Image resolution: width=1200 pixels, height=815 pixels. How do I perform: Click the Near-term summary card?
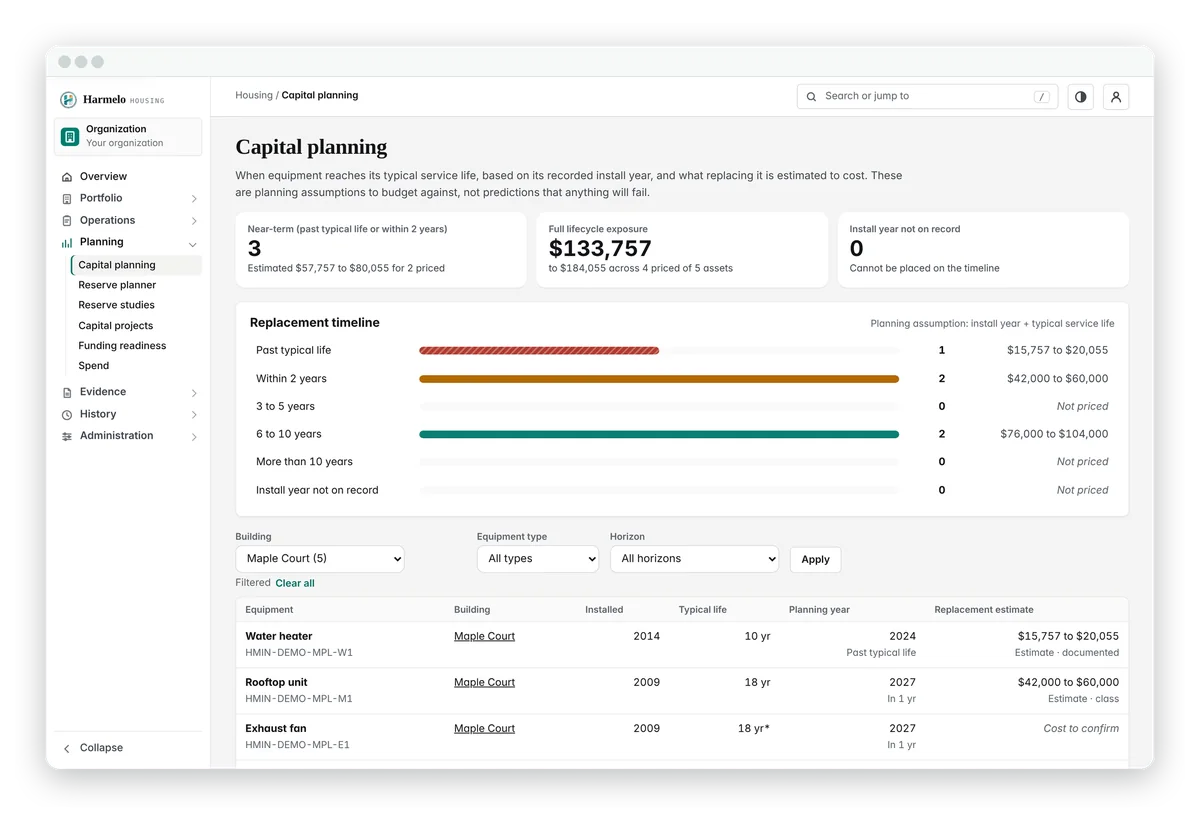coord(381,250)
